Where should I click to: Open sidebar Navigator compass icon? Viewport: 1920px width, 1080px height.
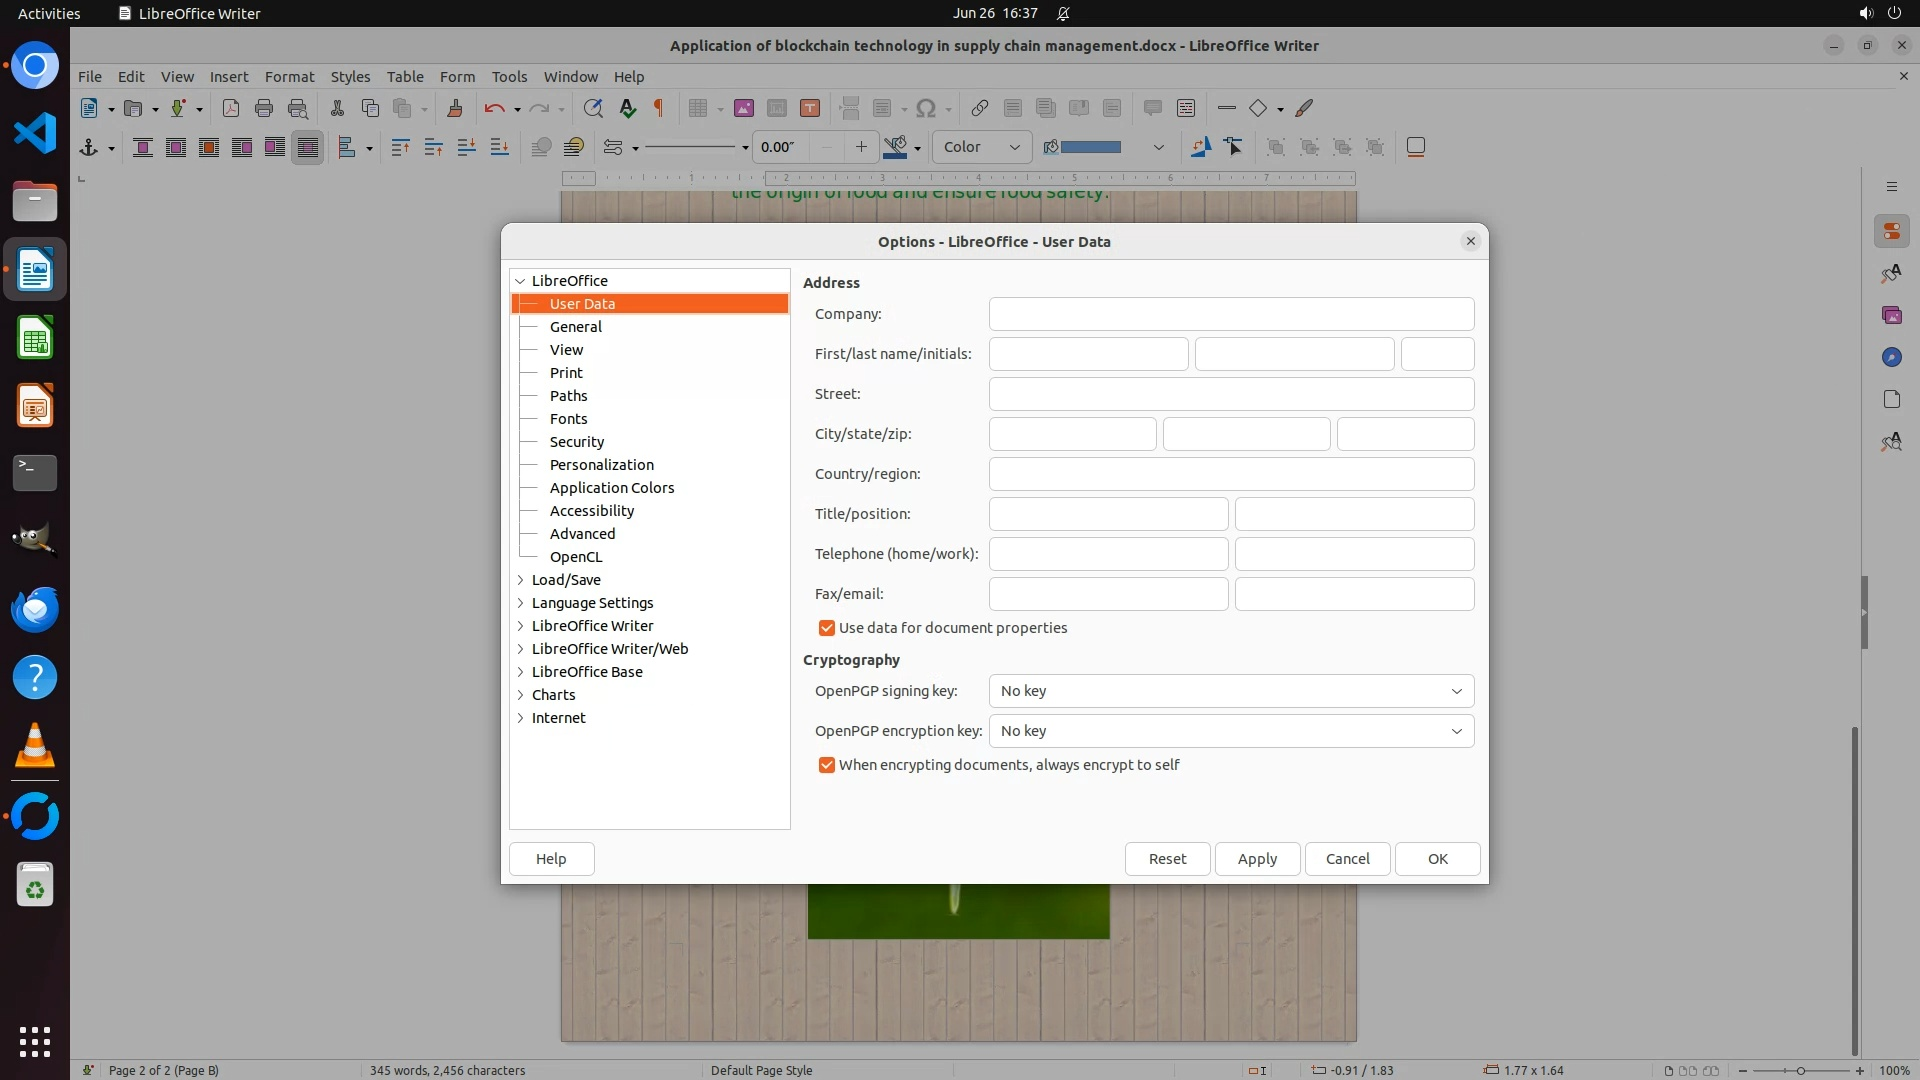pyautogui.click(x=1891, y=357)
